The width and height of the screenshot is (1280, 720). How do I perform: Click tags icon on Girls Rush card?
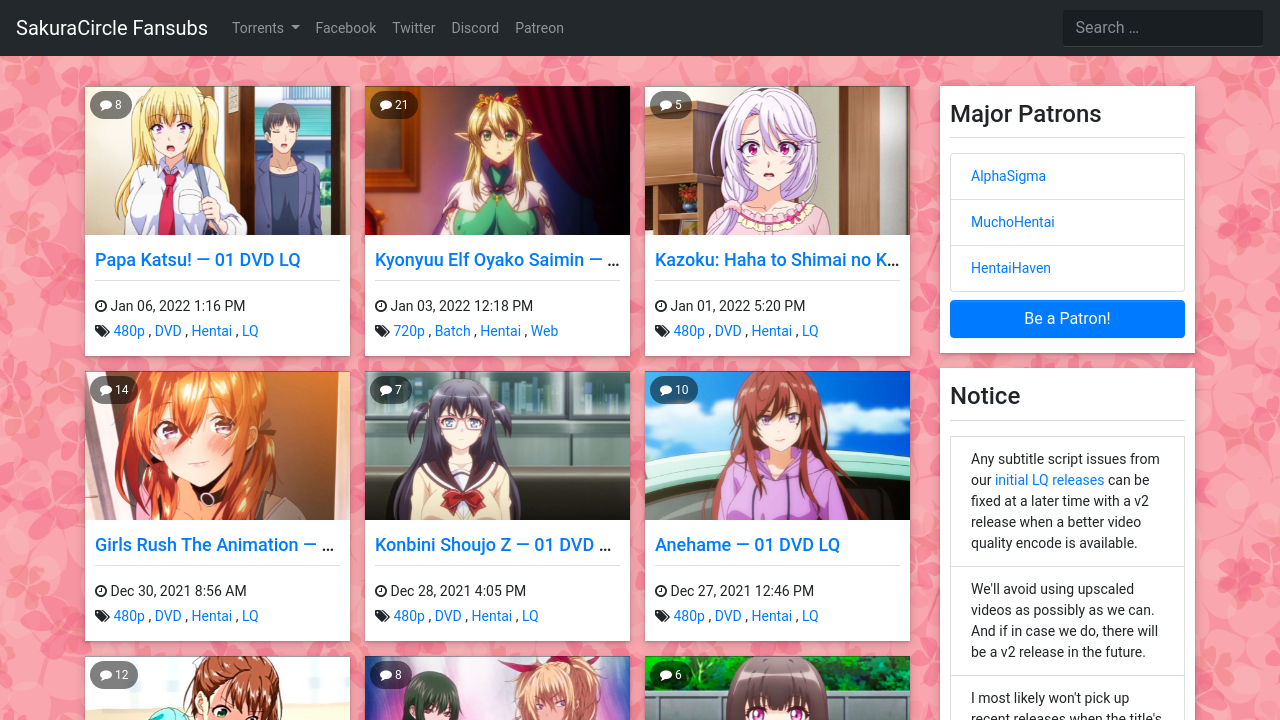[102, 616]
